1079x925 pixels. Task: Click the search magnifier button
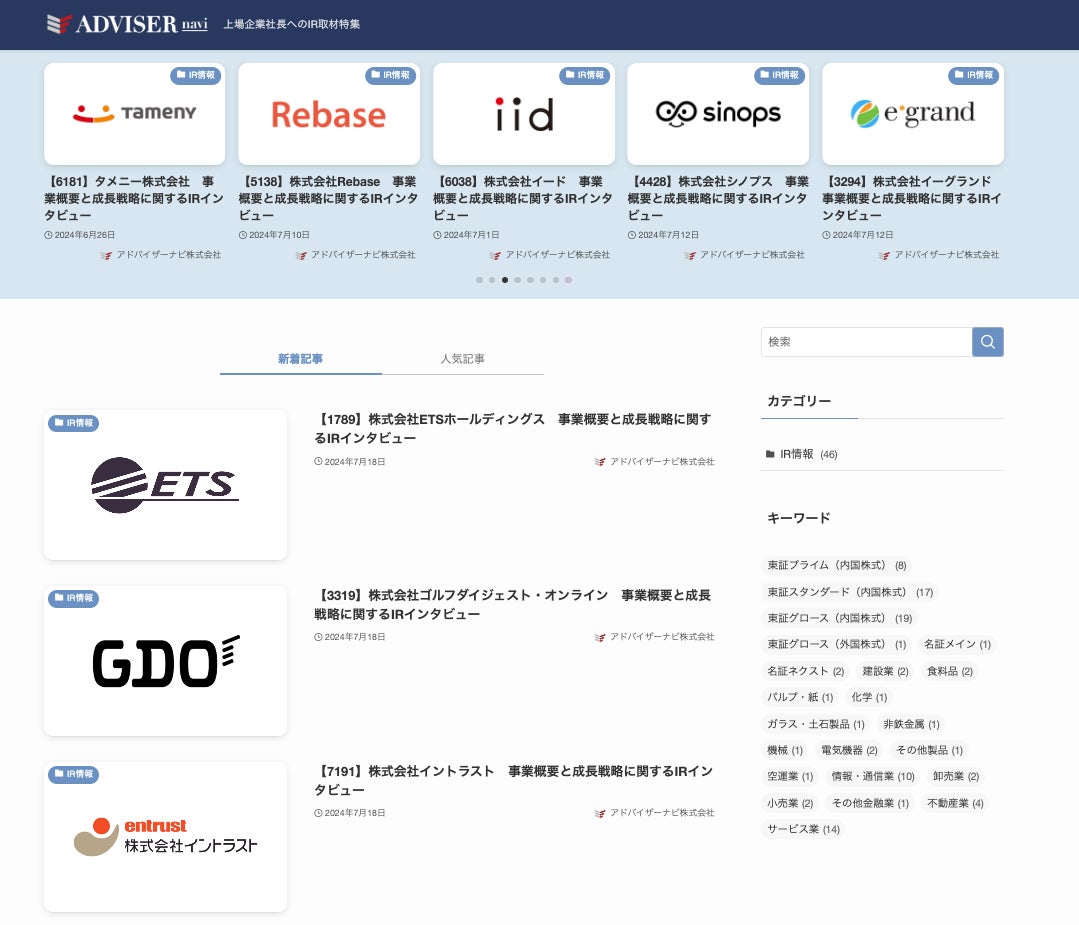pos(987,342)
